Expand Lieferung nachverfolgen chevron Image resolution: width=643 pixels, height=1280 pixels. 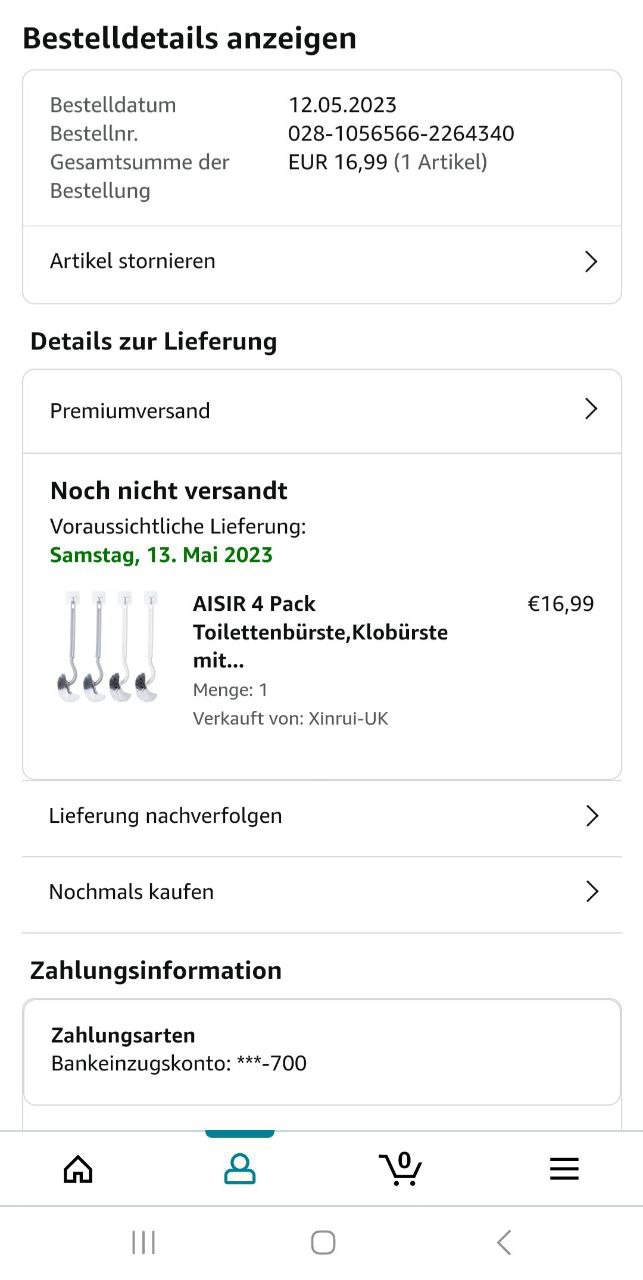[x=592, y=816]
